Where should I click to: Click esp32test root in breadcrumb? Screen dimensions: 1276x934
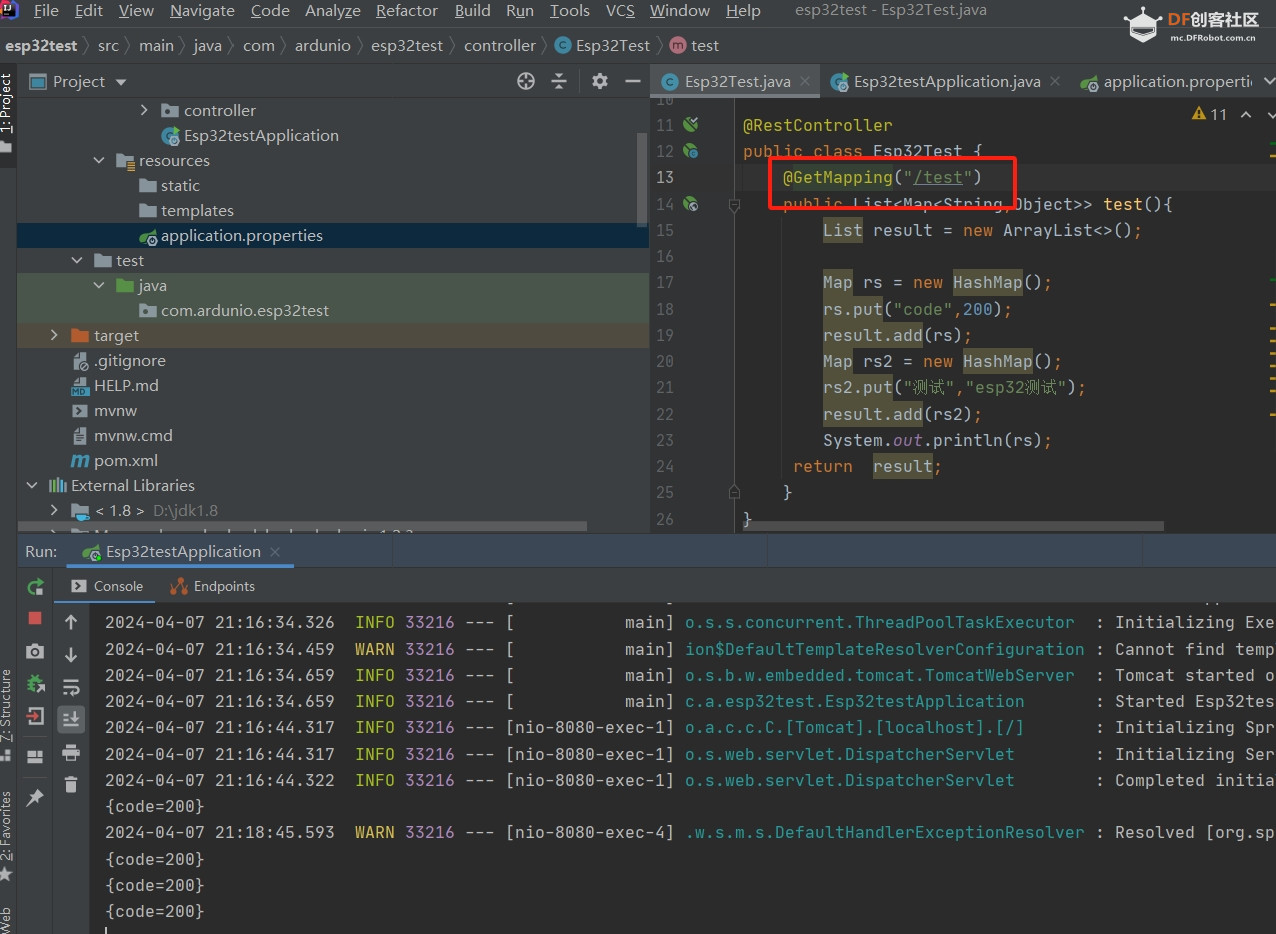(x=42, y=45)
